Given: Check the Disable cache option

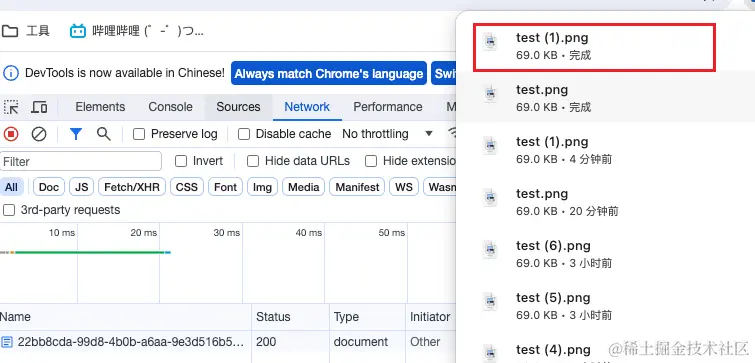Looking at the screenshot, I should pyautogui.click(x=244, y=134).
